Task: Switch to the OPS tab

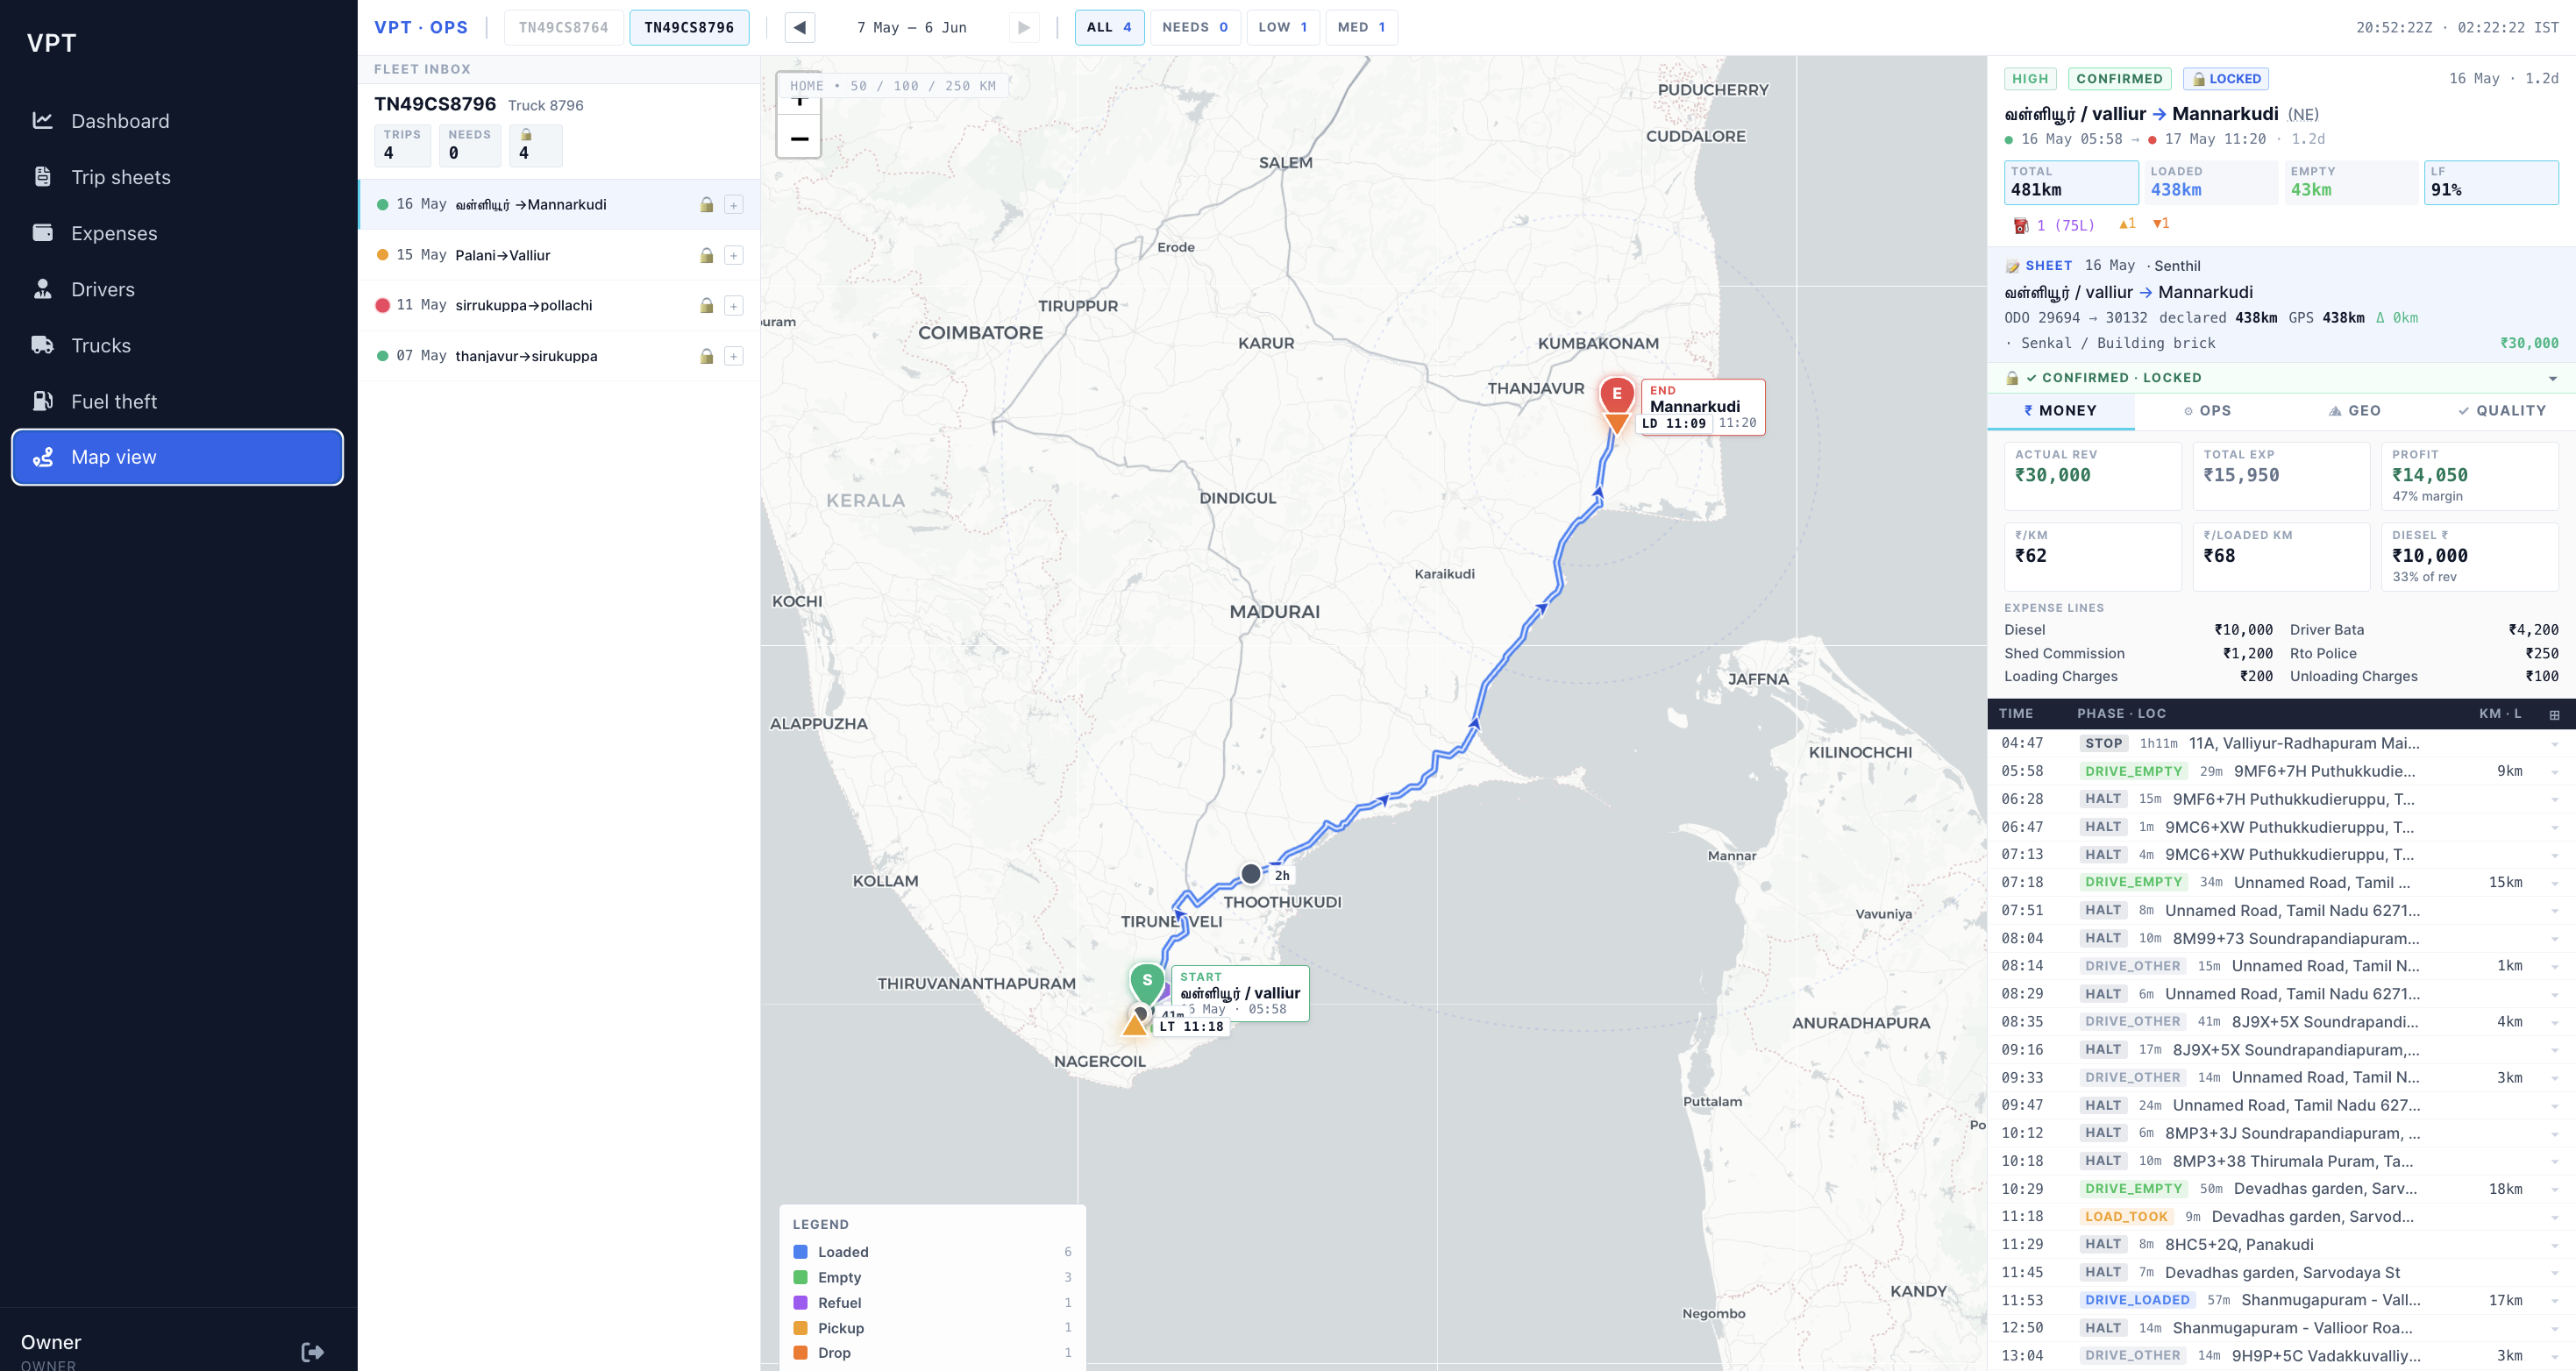Action: click(2207, 411)
